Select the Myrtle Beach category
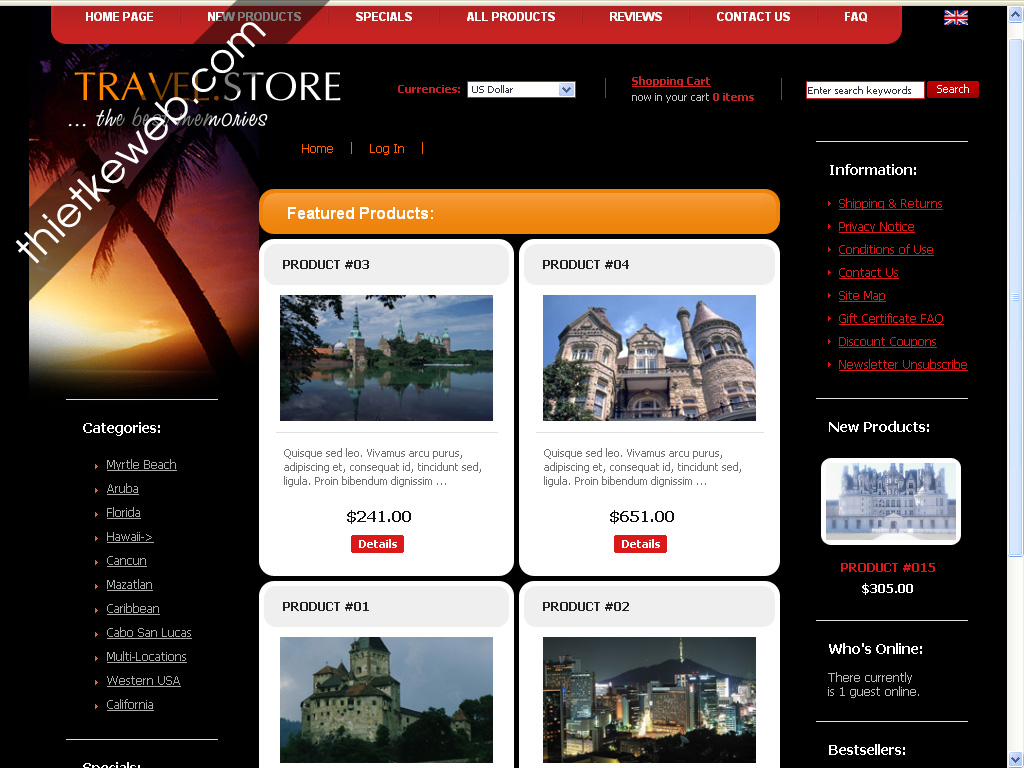Viewport: 1024px width, 768px height. pyautogui.click(x=141, y=465)
